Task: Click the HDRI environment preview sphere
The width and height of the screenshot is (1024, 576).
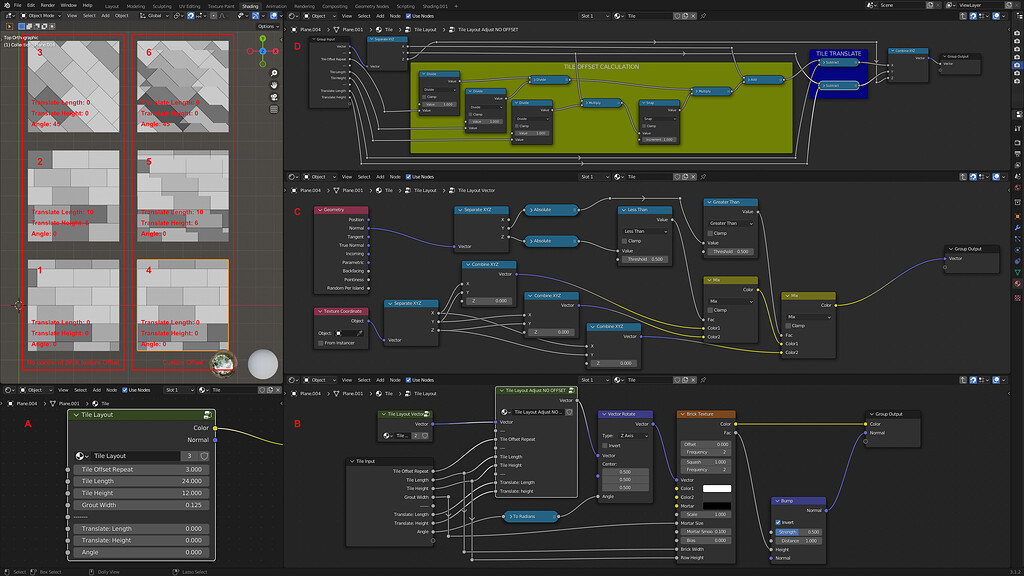Action: [222, 363]
